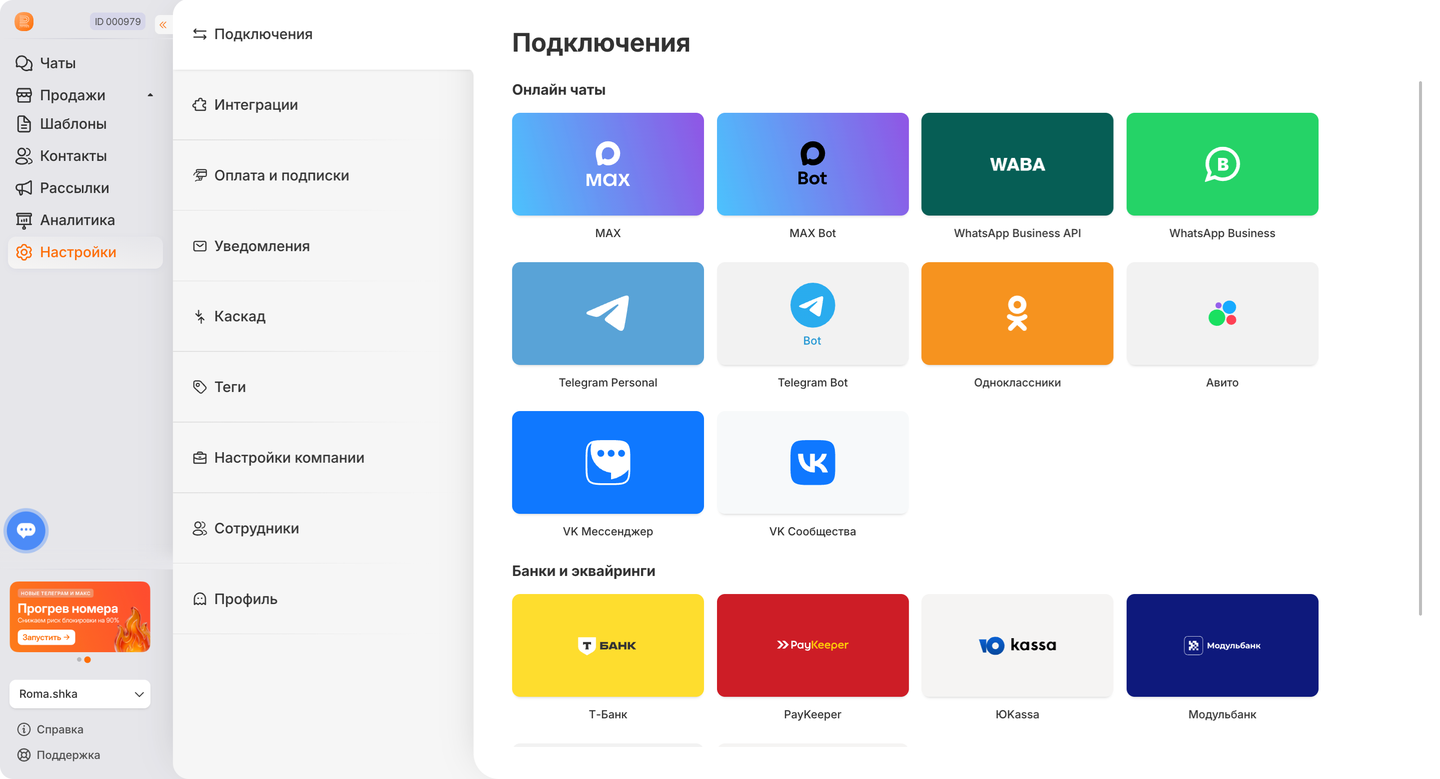Viewport: 1440px width, 779px height.
Task: Click the orange Одноклассники tile
Action: [x=1017, y=313]
